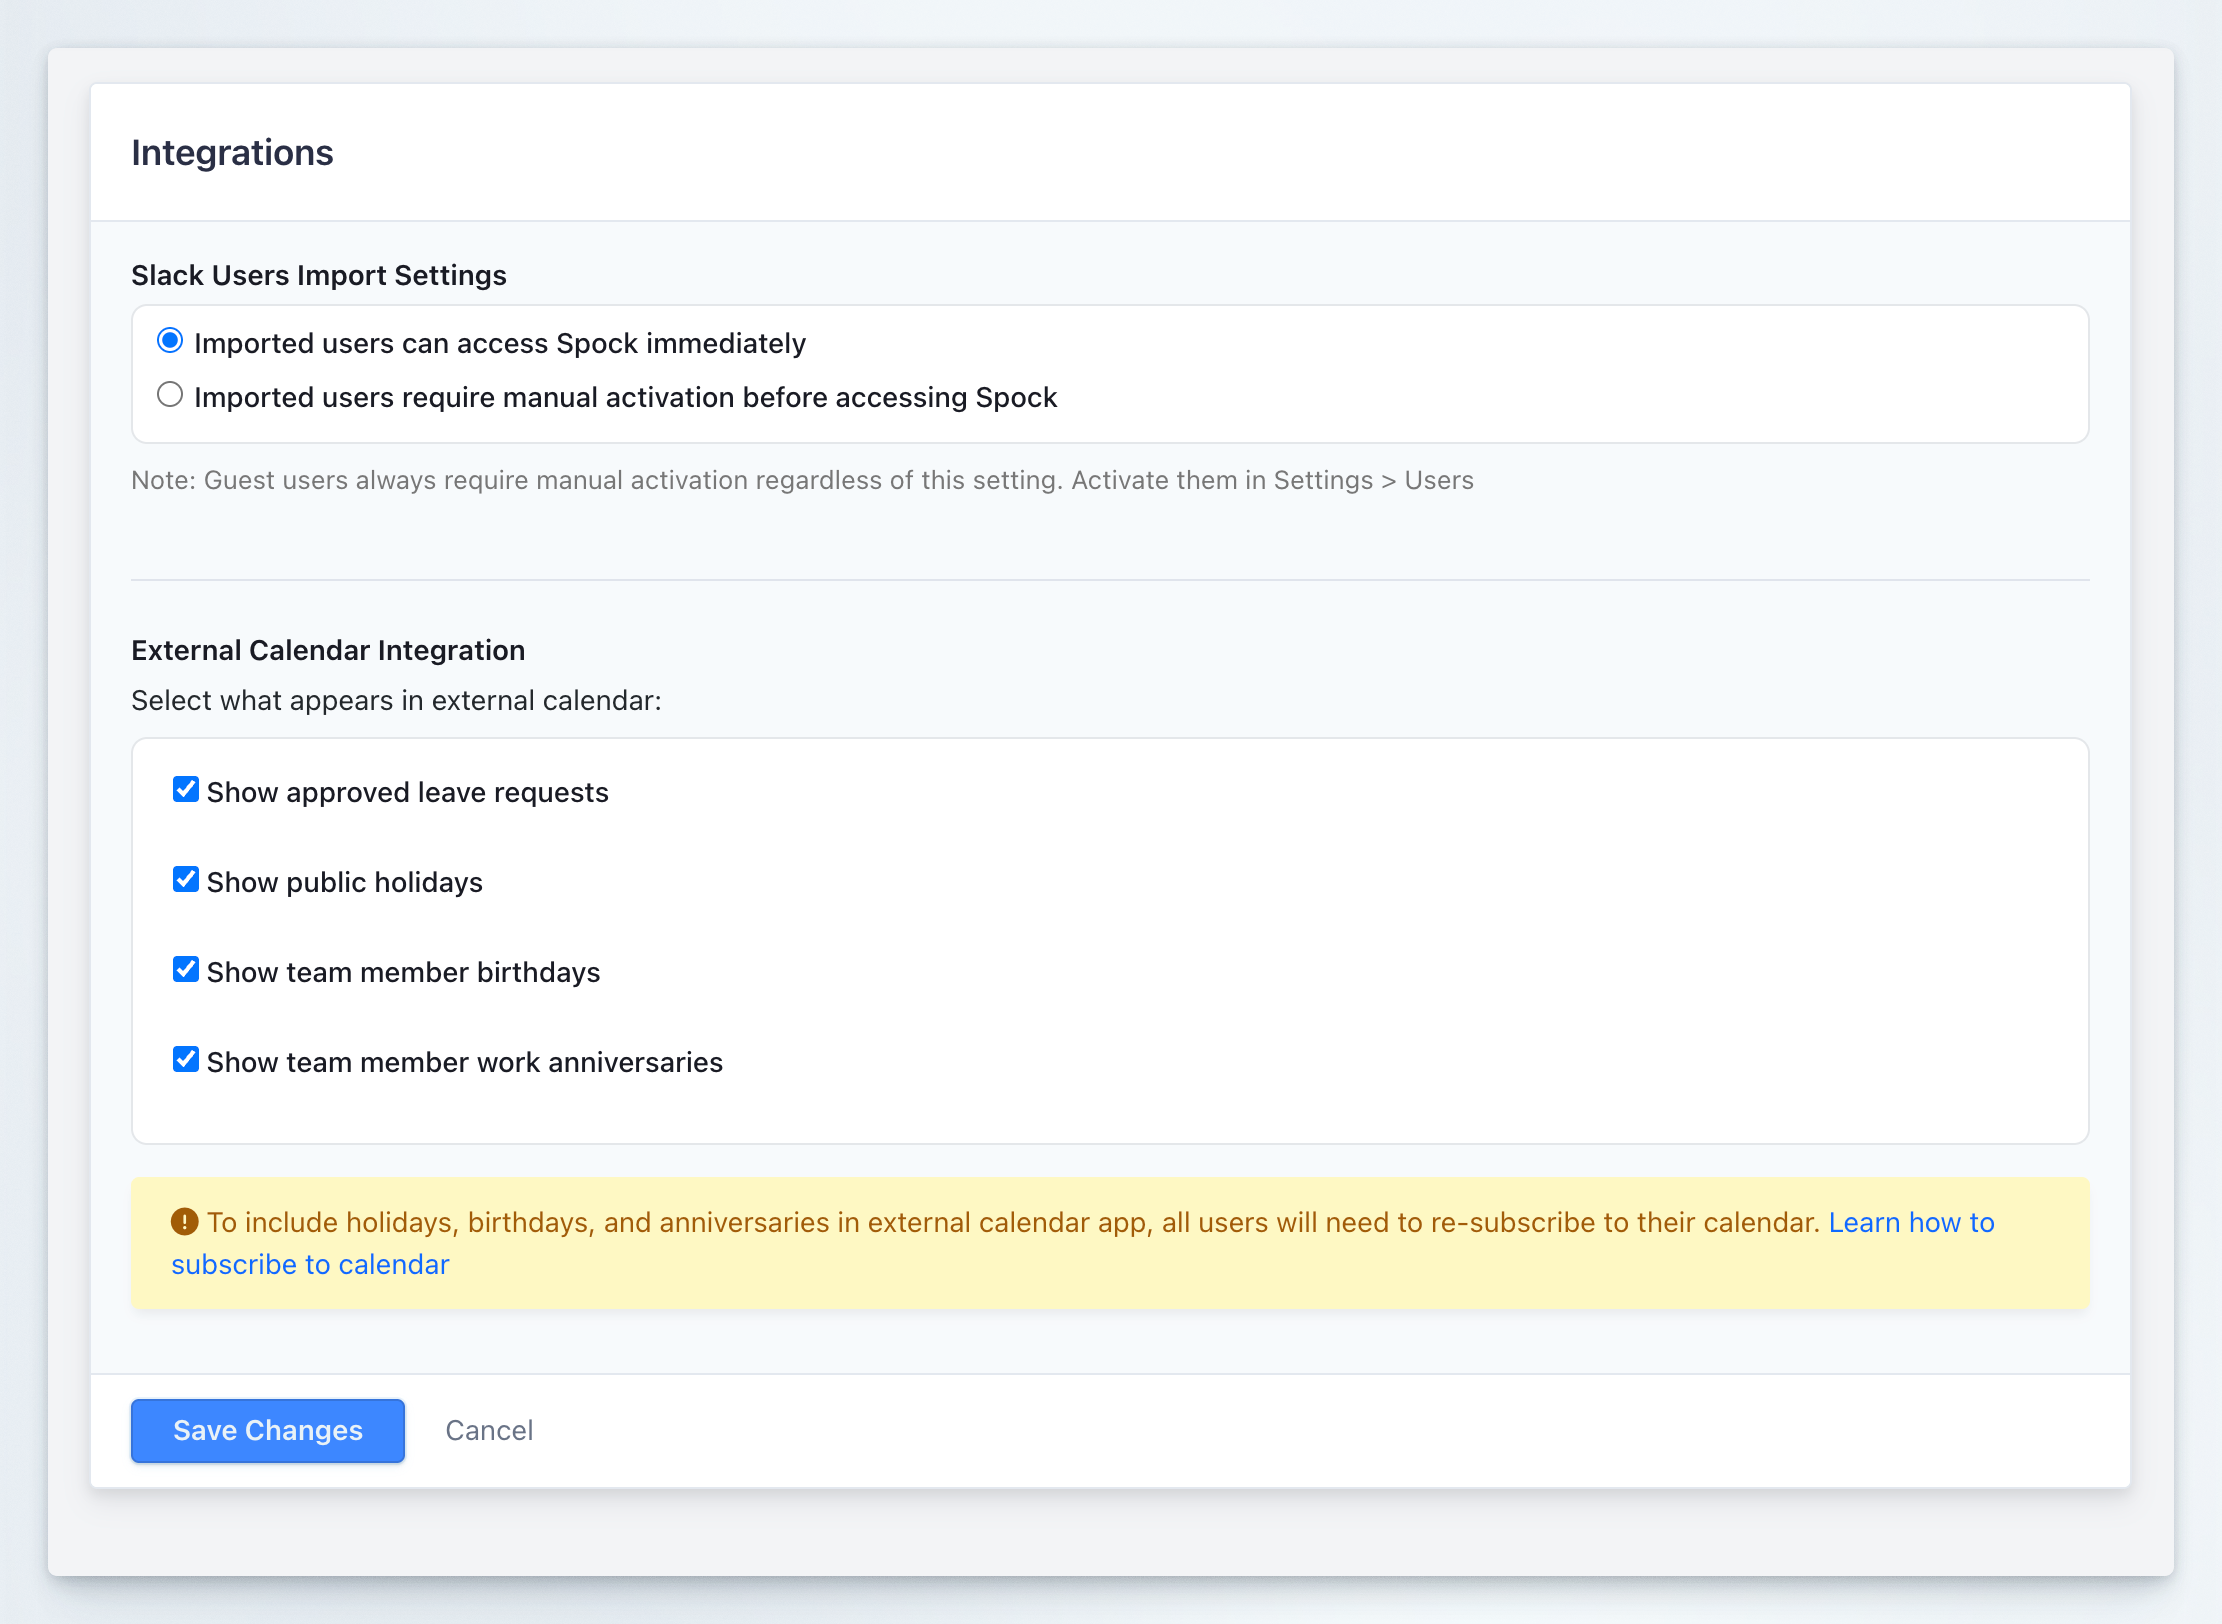The image size is (2222, 1624).
Task: Select "Imported users can access Spock immediately"
Action: pos(170,341)
